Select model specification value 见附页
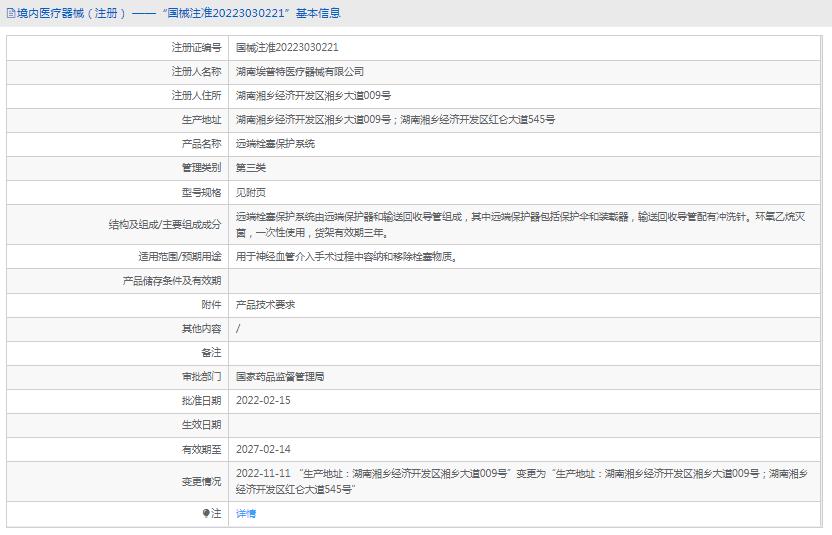 point(251,193)
